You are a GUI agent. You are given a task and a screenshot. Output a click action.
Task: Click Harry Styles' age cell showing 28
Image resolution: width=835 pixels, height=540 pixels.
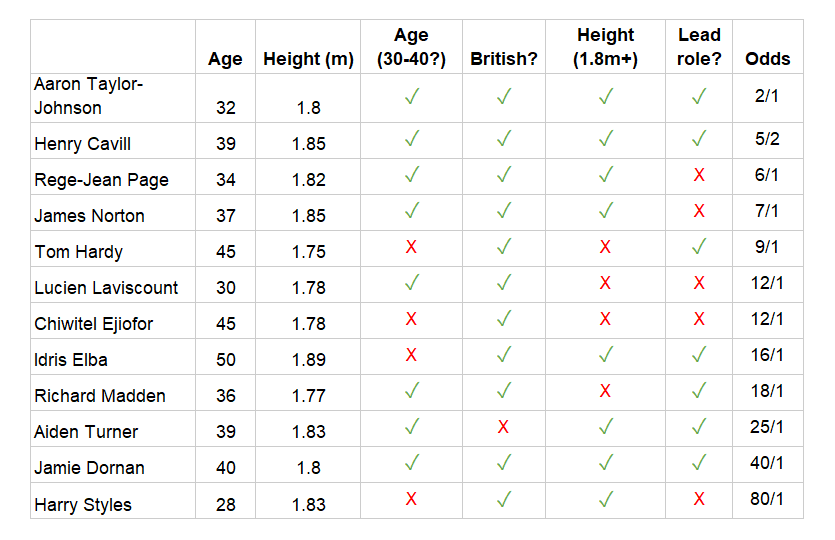tap(225, 501)
